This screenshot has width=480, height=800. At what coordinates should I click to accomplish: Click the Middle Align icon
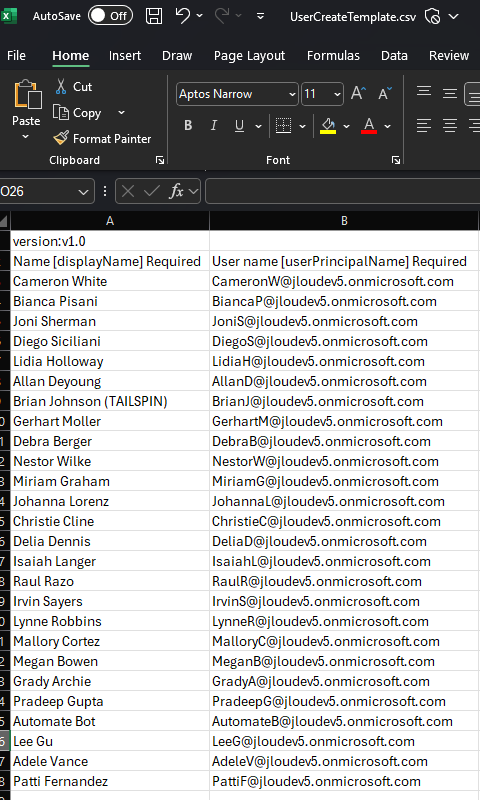[x=449, y=93]
